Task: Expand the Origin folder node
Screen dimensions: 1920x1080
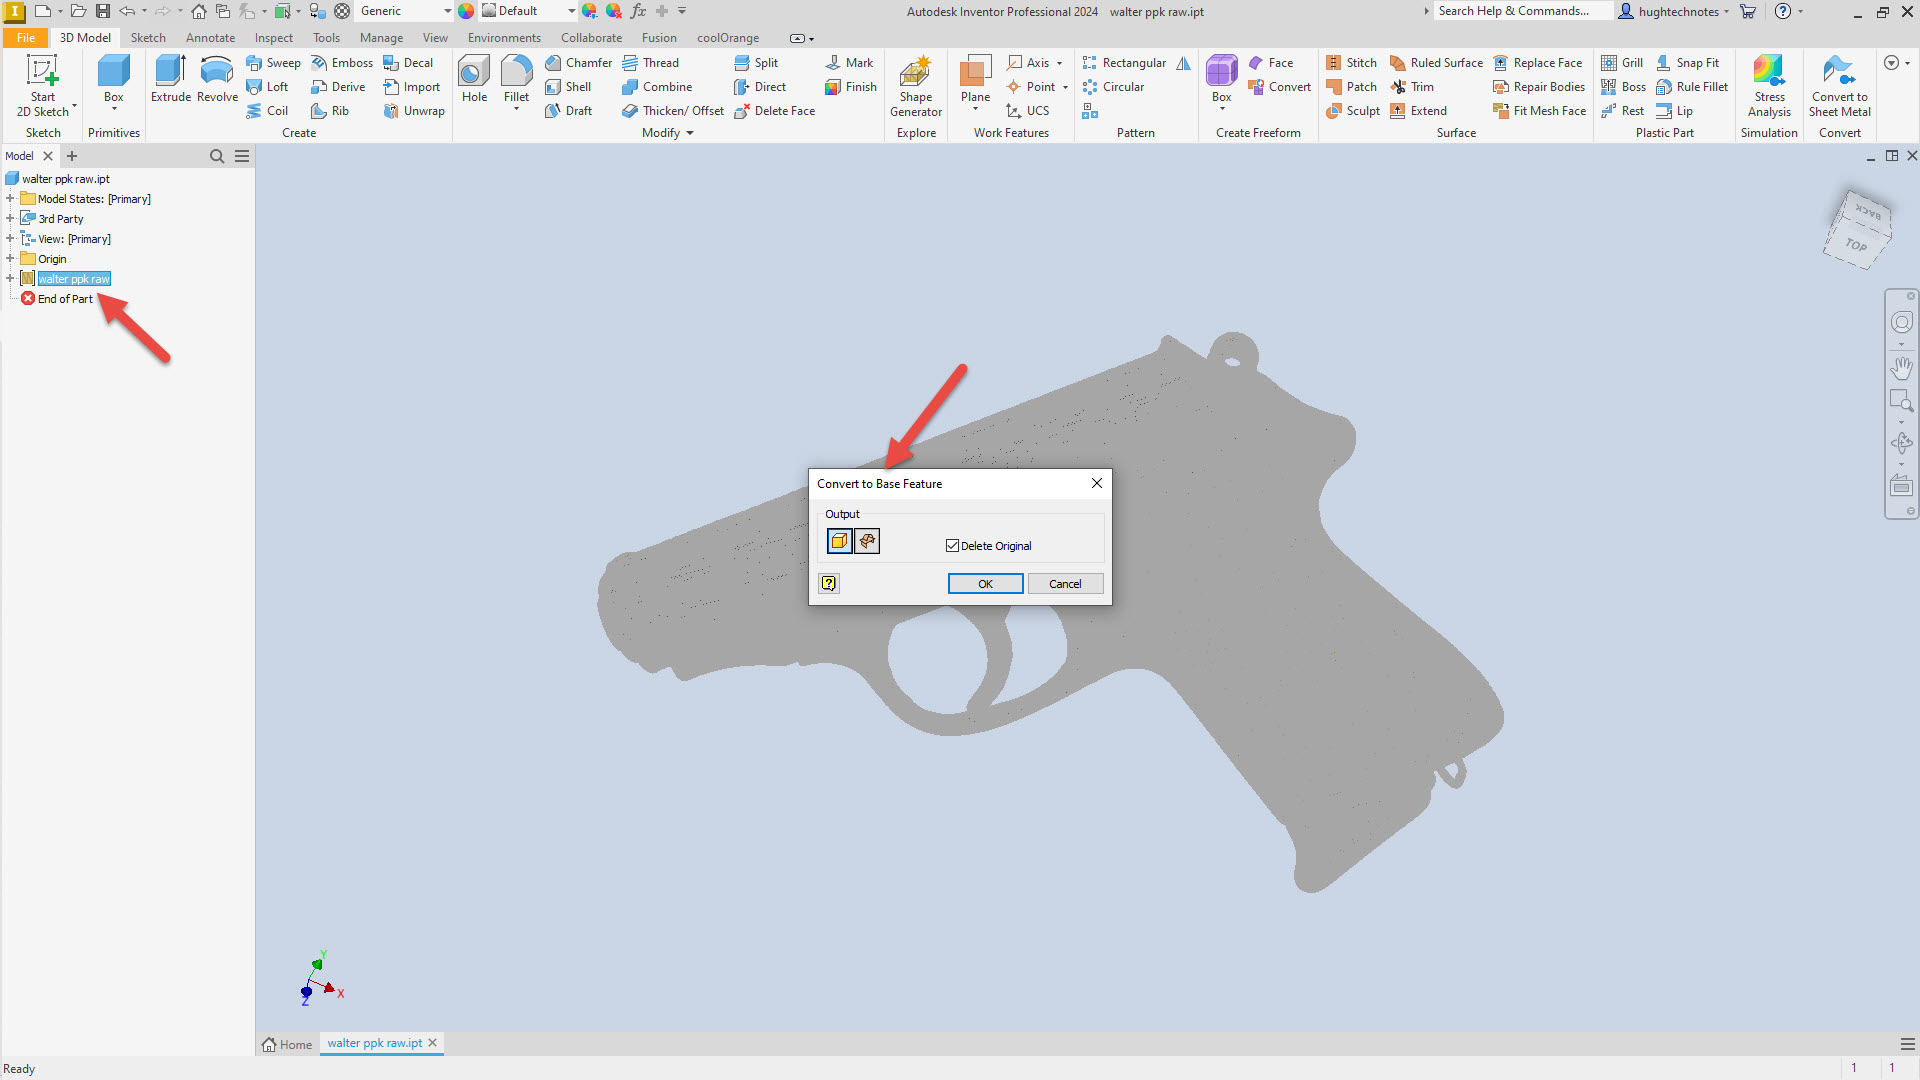Action: pos(10,258)
